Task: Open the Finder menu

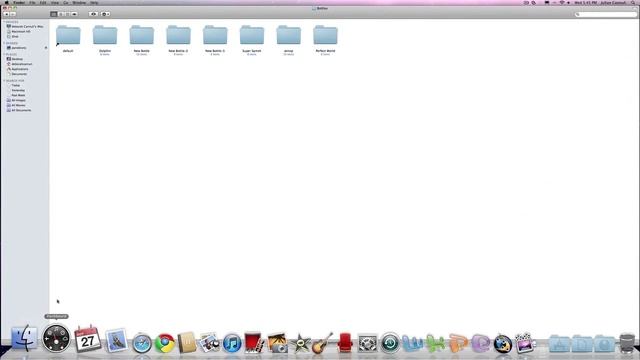Action: pos(19,2)
